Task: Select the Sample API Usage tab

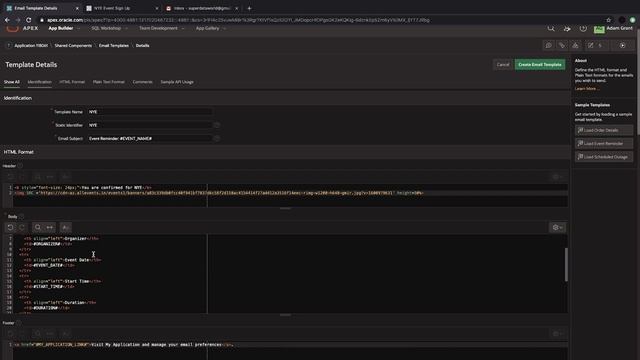Action: click(x=177, y=82)
